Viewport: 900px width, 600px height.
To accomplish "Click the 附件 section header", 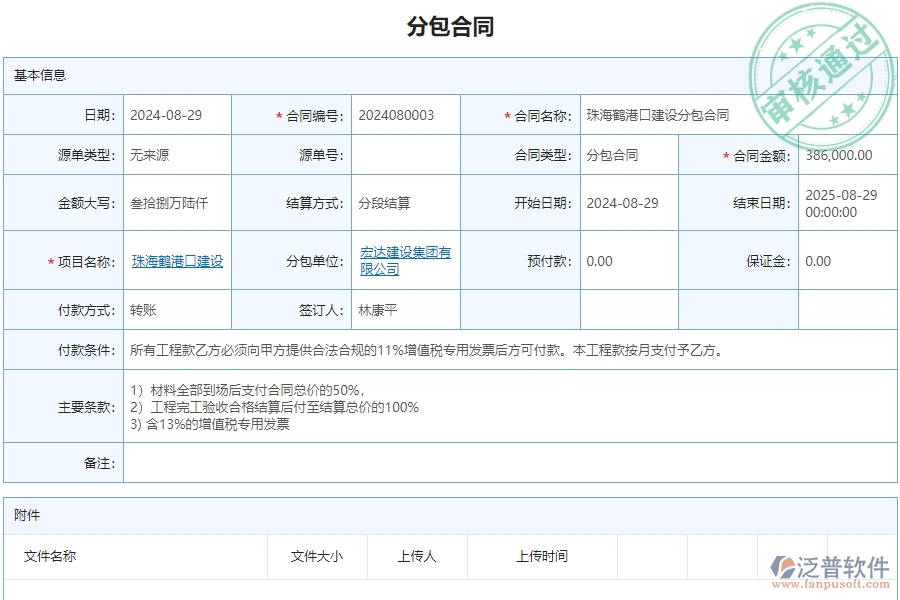I will 28,515.
